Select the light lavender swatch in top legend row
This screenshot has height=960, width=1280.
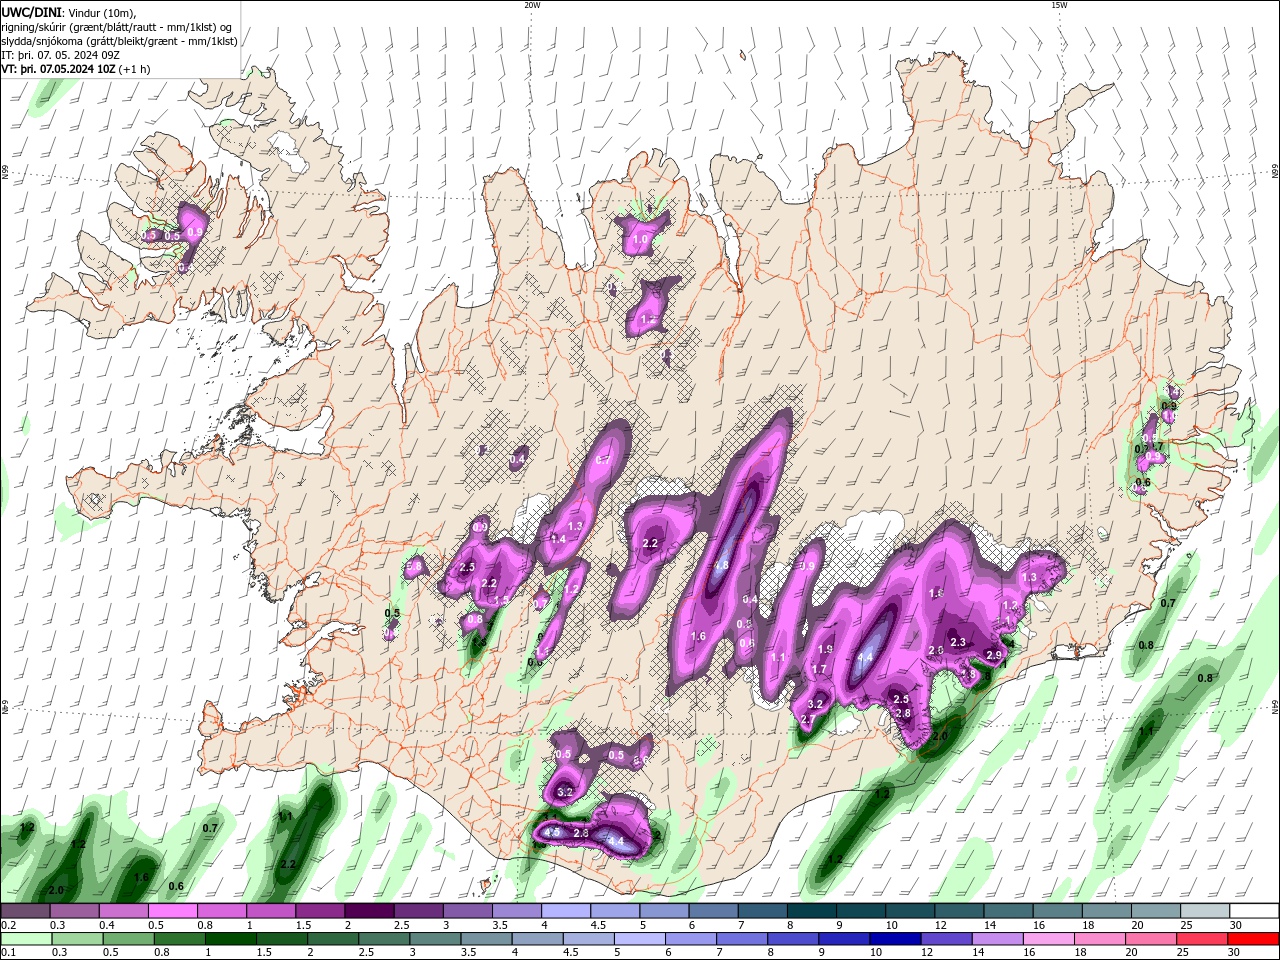(565, 910)
